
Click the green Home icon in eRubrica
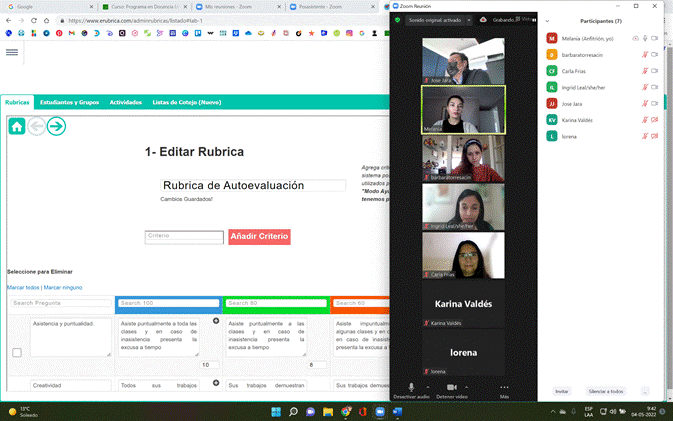pyautogui.click(x=17, y=126)
